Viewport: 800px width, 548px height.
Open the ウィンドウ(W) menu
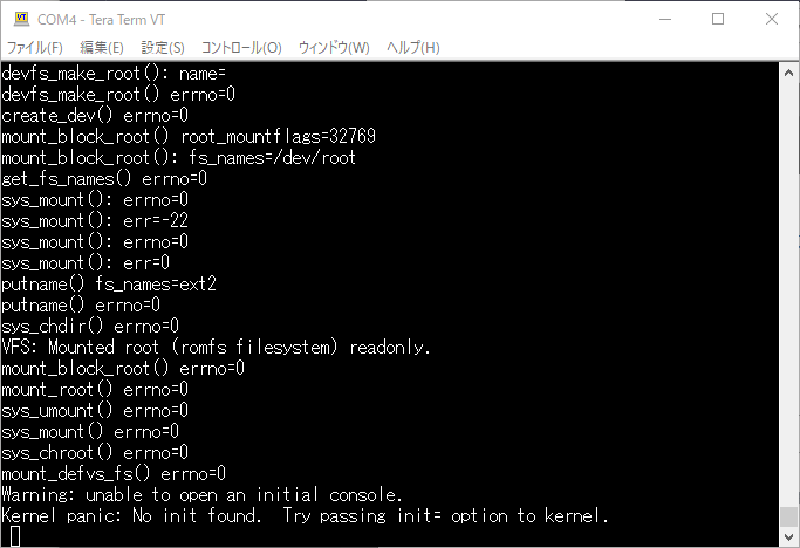pos(334,48)
